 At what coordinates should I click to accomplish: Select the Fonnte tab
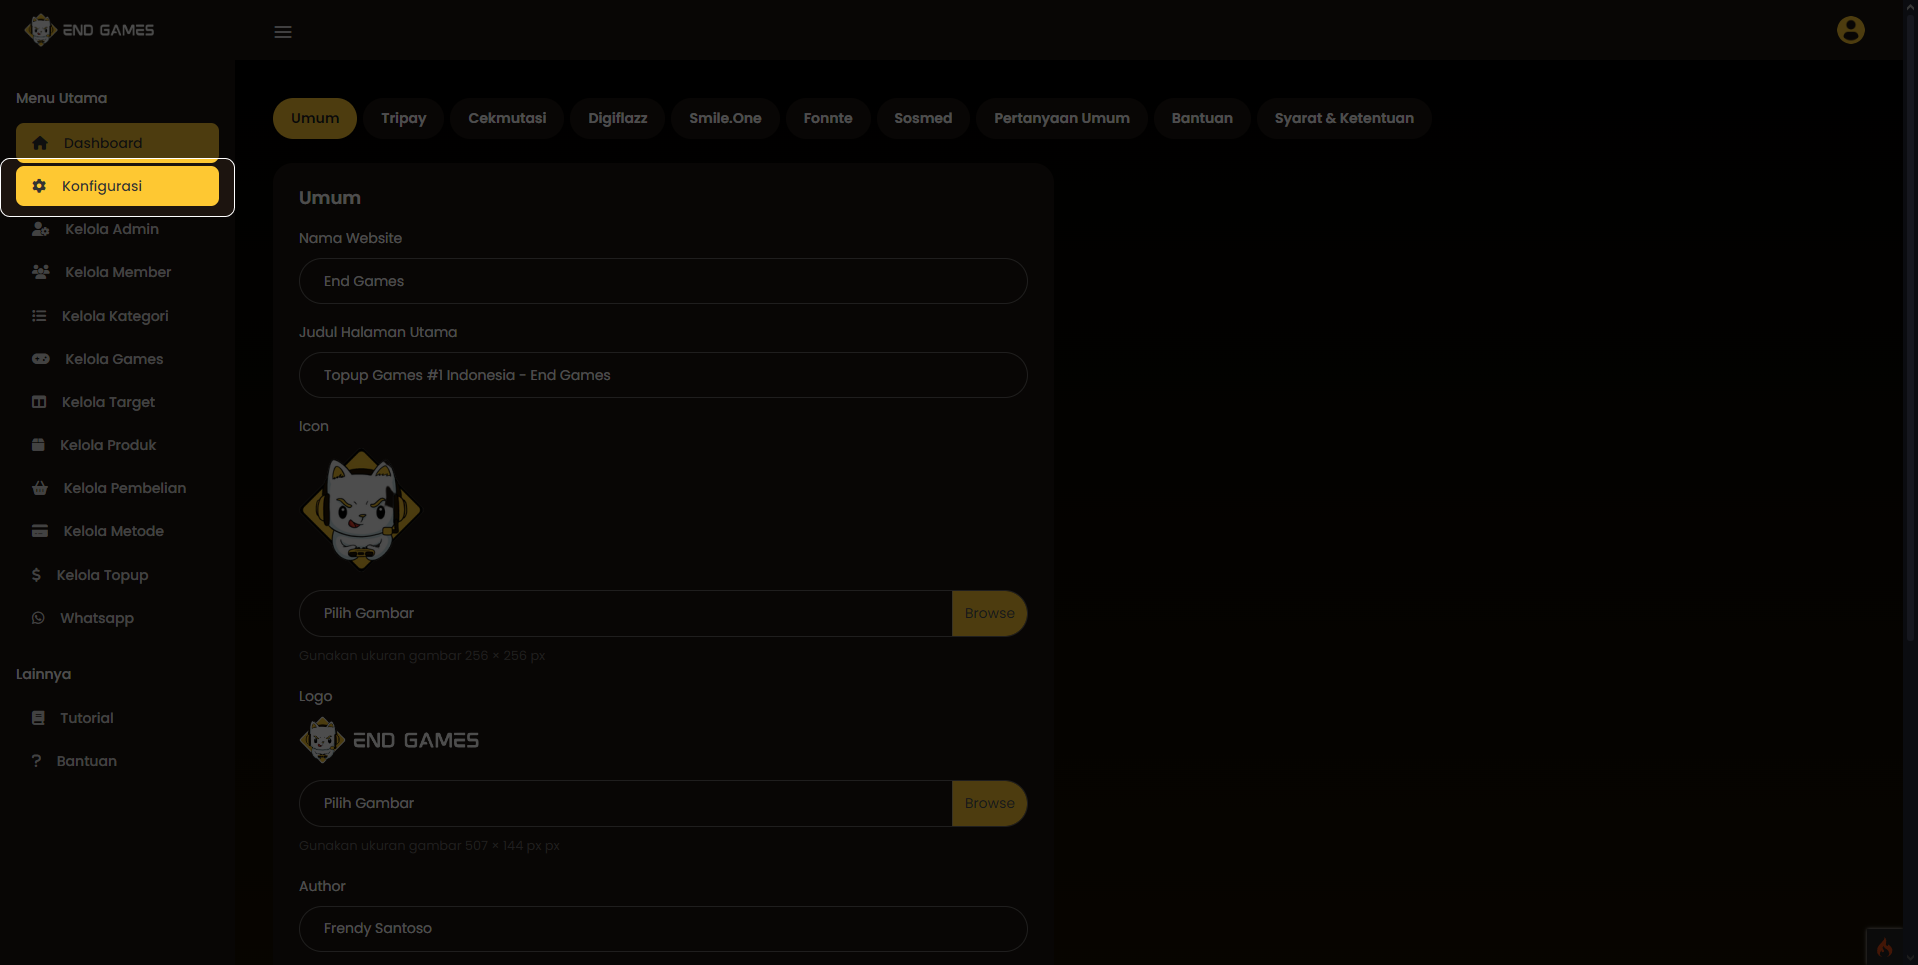click(828, 118)
